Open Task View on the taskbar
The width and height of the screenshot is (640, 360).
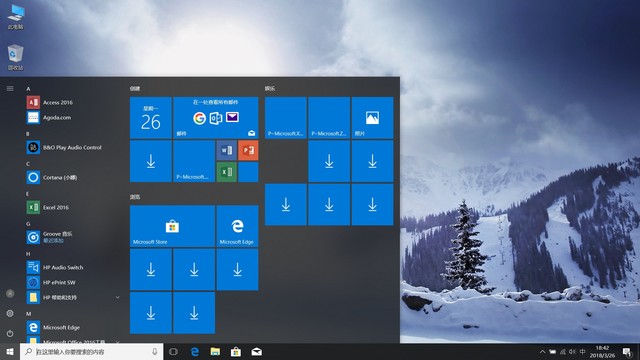pos(173,351)
